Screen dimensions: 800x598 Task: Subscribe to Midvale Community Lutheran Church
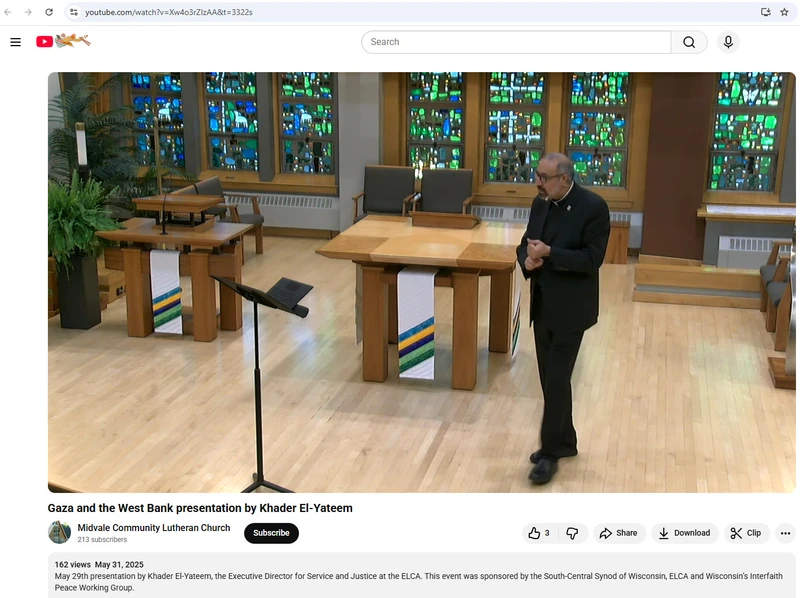click(271, 533)
